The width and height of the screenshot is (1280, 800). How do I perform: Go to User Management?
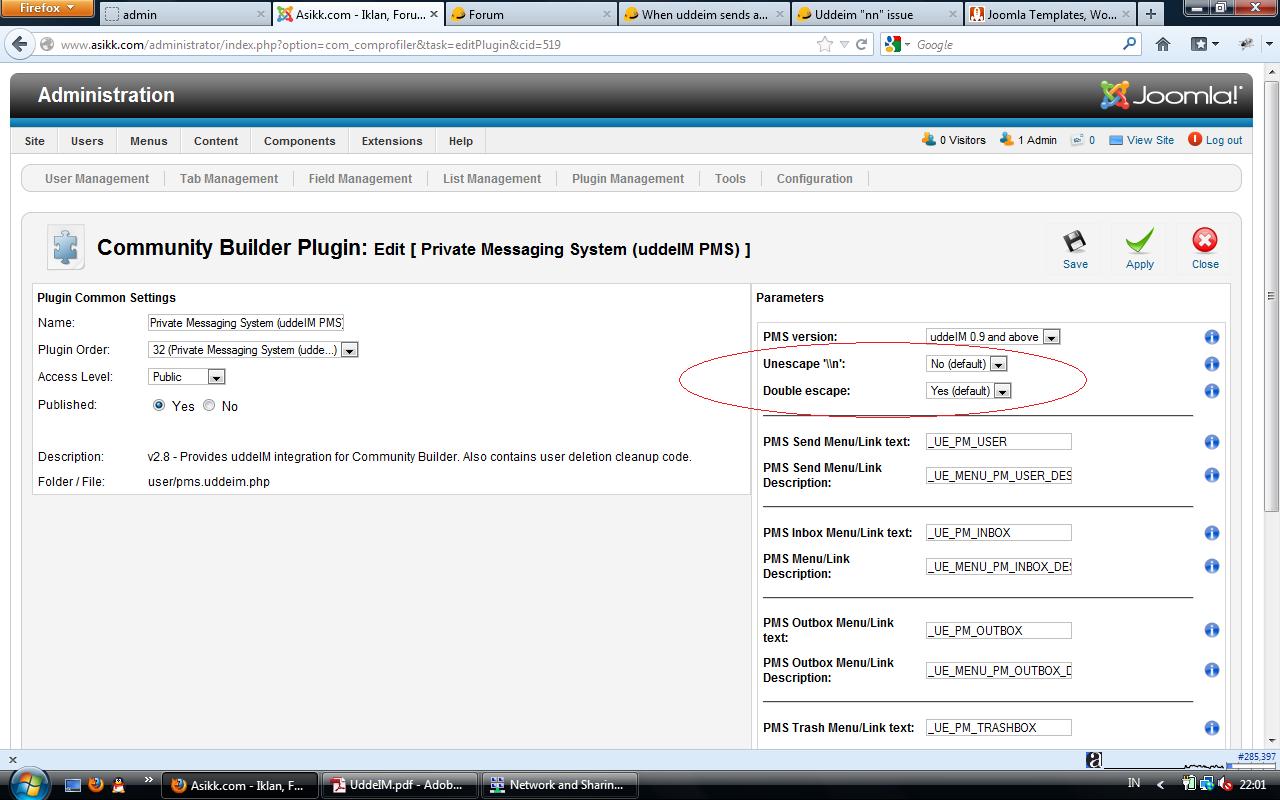(97, 179)
